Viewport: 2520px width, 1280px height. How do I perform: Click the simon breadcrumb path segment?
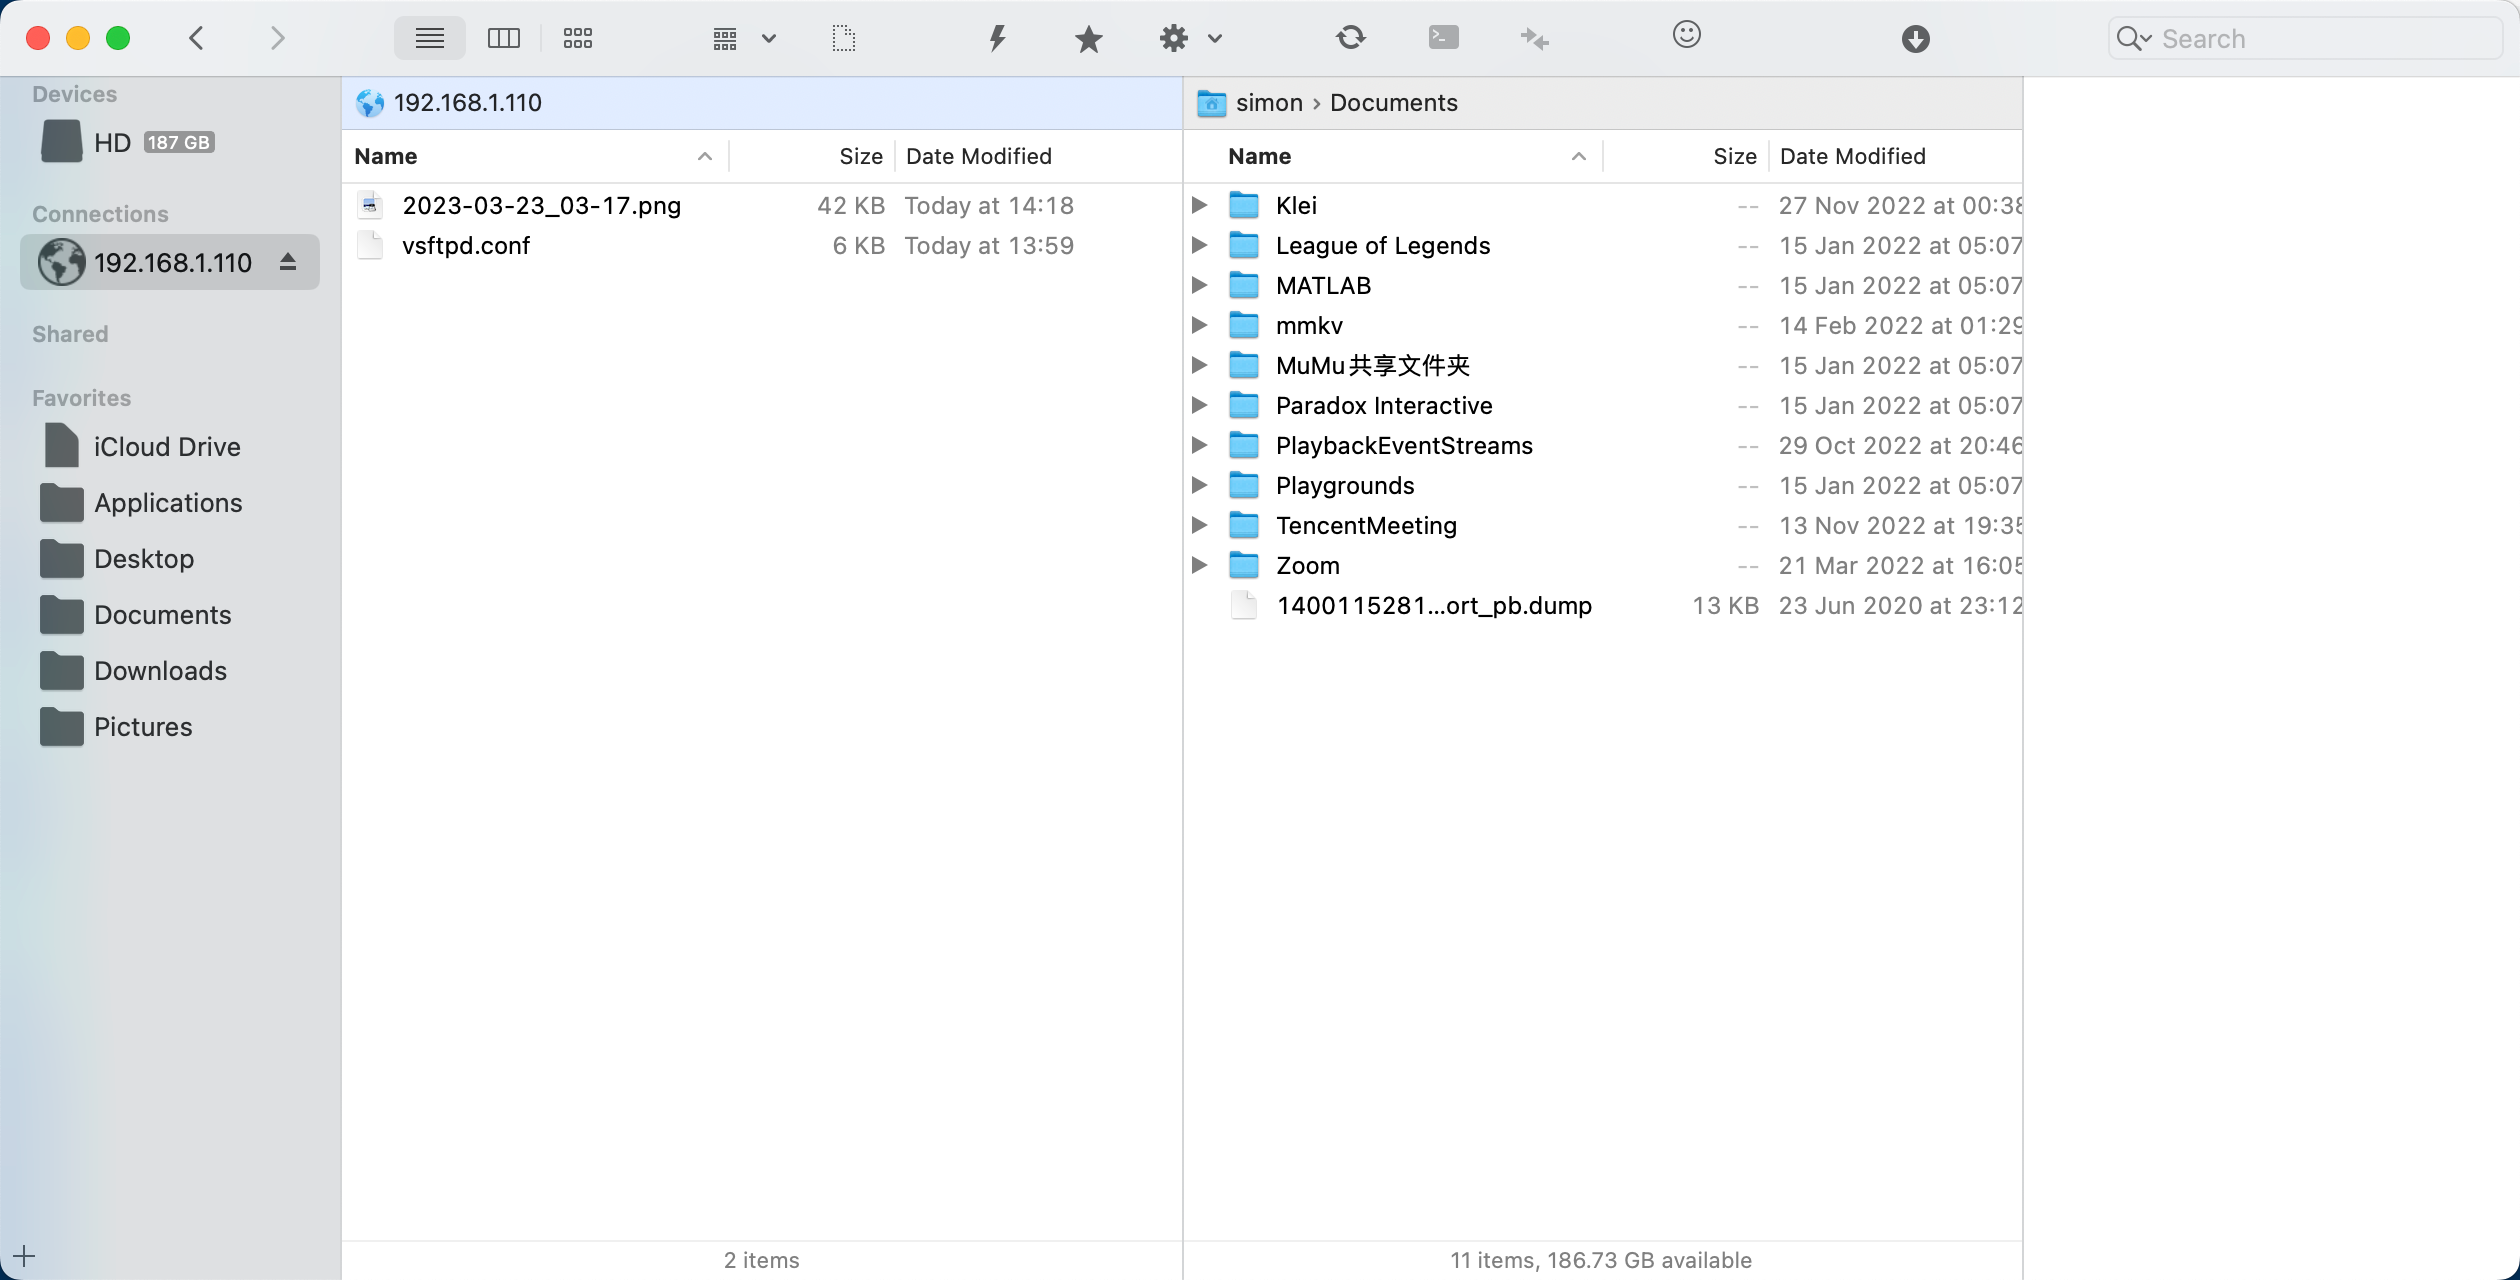click(1268, 103)
